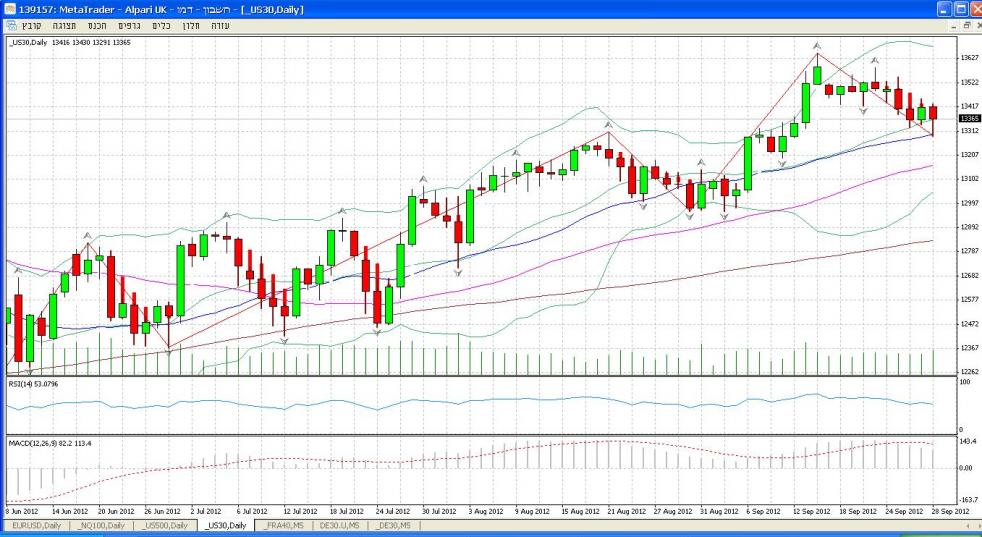The width and height of the screenshot is (982, 537).
Task: Switch to the EURUSD,Daily chart tab
Action: click(x=35, y=525)
